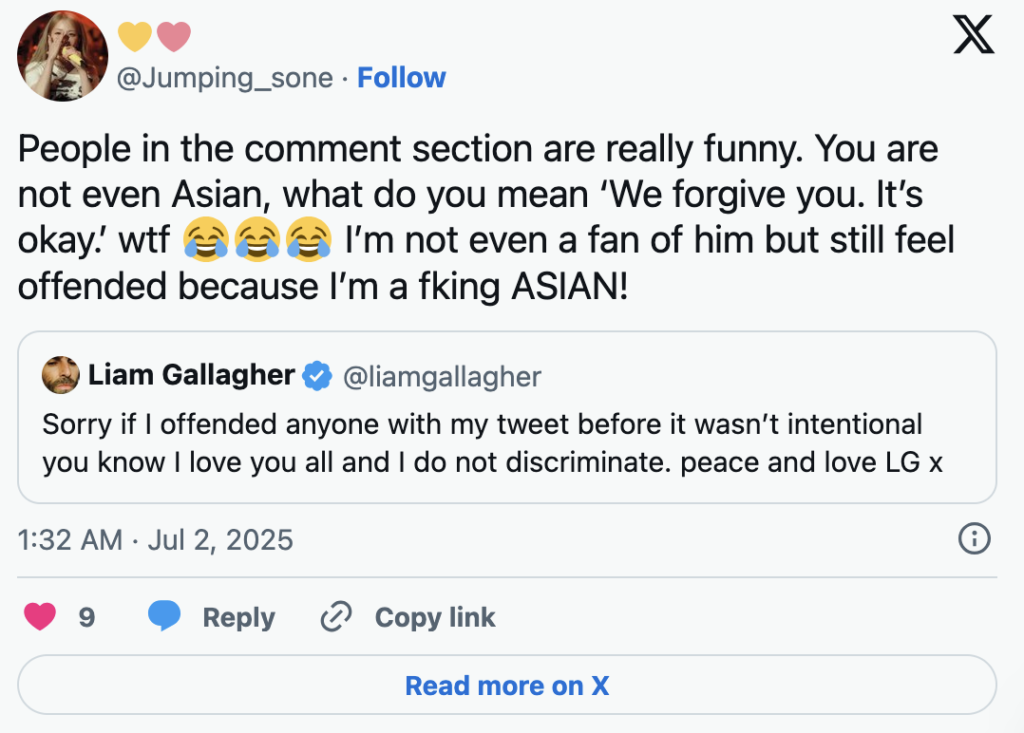The image size is (1024, 733).
Task: Click the copy link chain icon
Action: point(334,618)
